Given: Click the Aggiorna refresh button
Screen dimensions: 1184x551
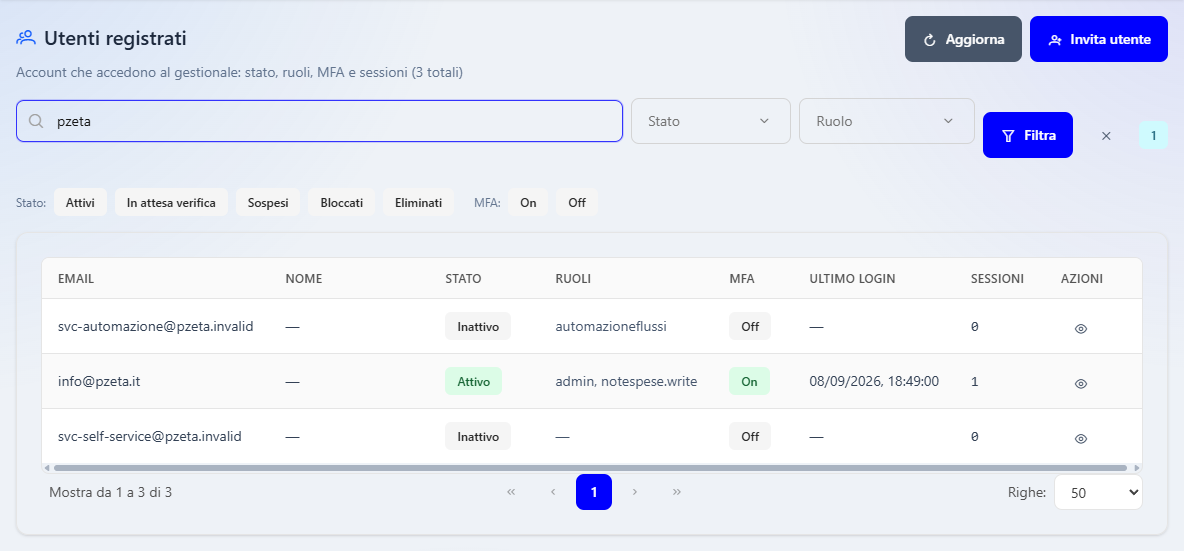Looking at the screenshot, I should tap(964, 39).
